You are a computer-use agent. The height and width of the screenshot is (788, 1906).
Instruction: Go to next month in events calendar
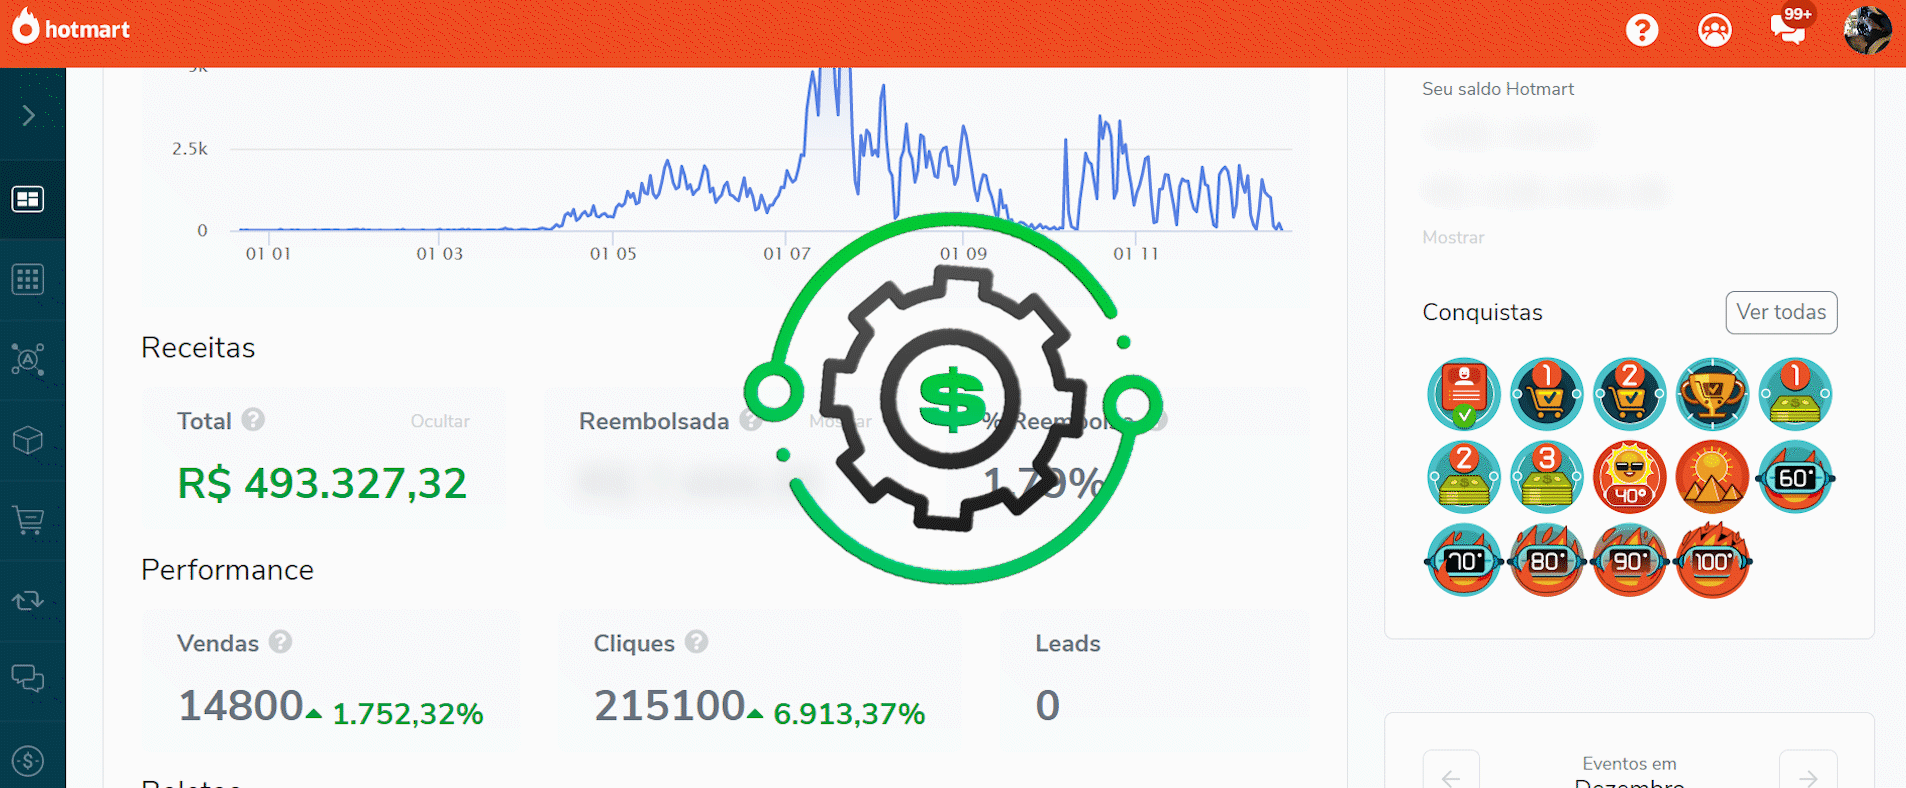[x=1807, y=772]
